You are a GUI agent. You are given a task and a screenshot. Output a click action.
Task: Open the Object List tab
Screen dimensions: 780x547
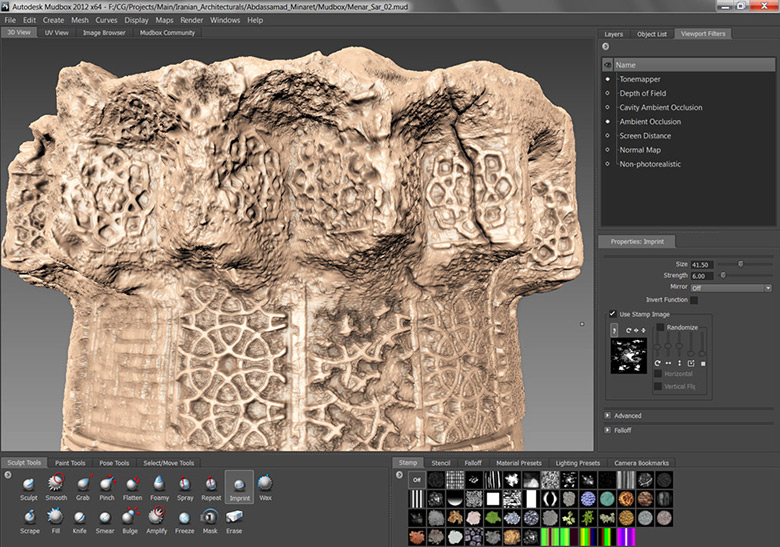pos(651,34)
